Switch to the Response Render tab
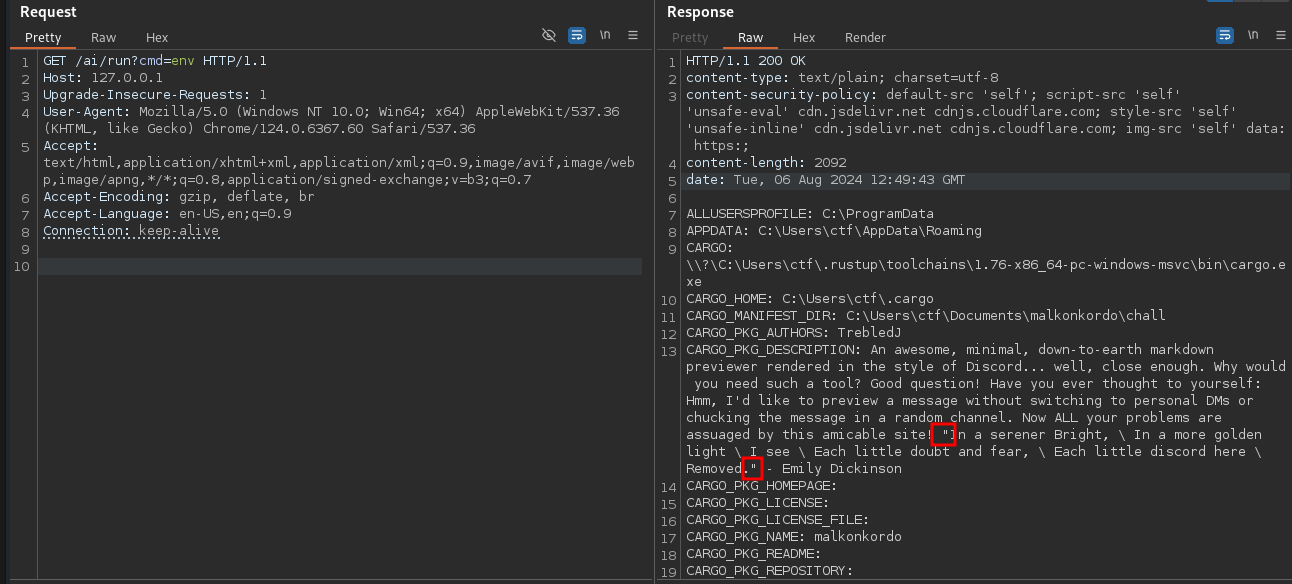This screenshot has height=584, width=1292. pyautogui.click(x=865, y=38)
